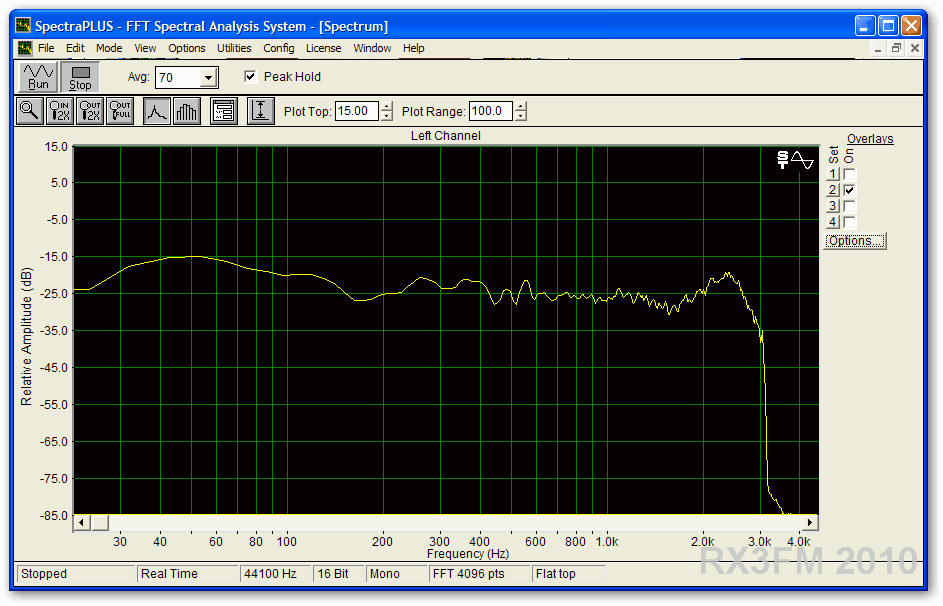Click the overlay Options... button
Screen dimensions: 943x606
click(x=855, y=241)
